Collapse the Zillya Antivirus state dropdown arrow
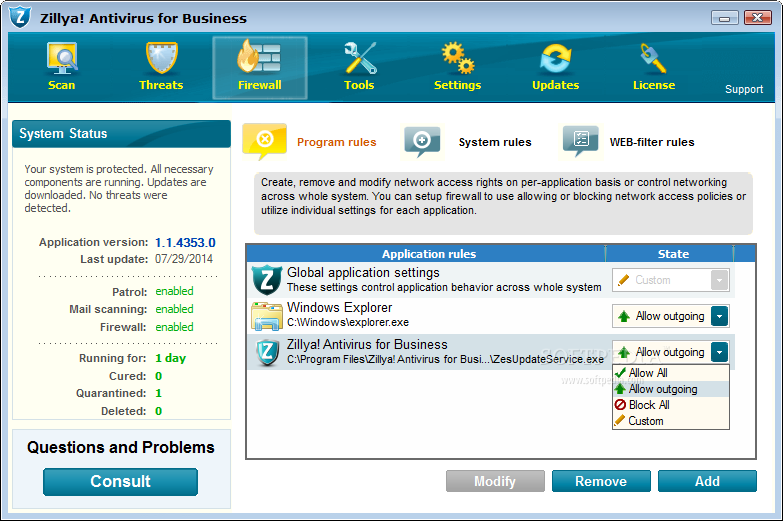 point(719,352)
